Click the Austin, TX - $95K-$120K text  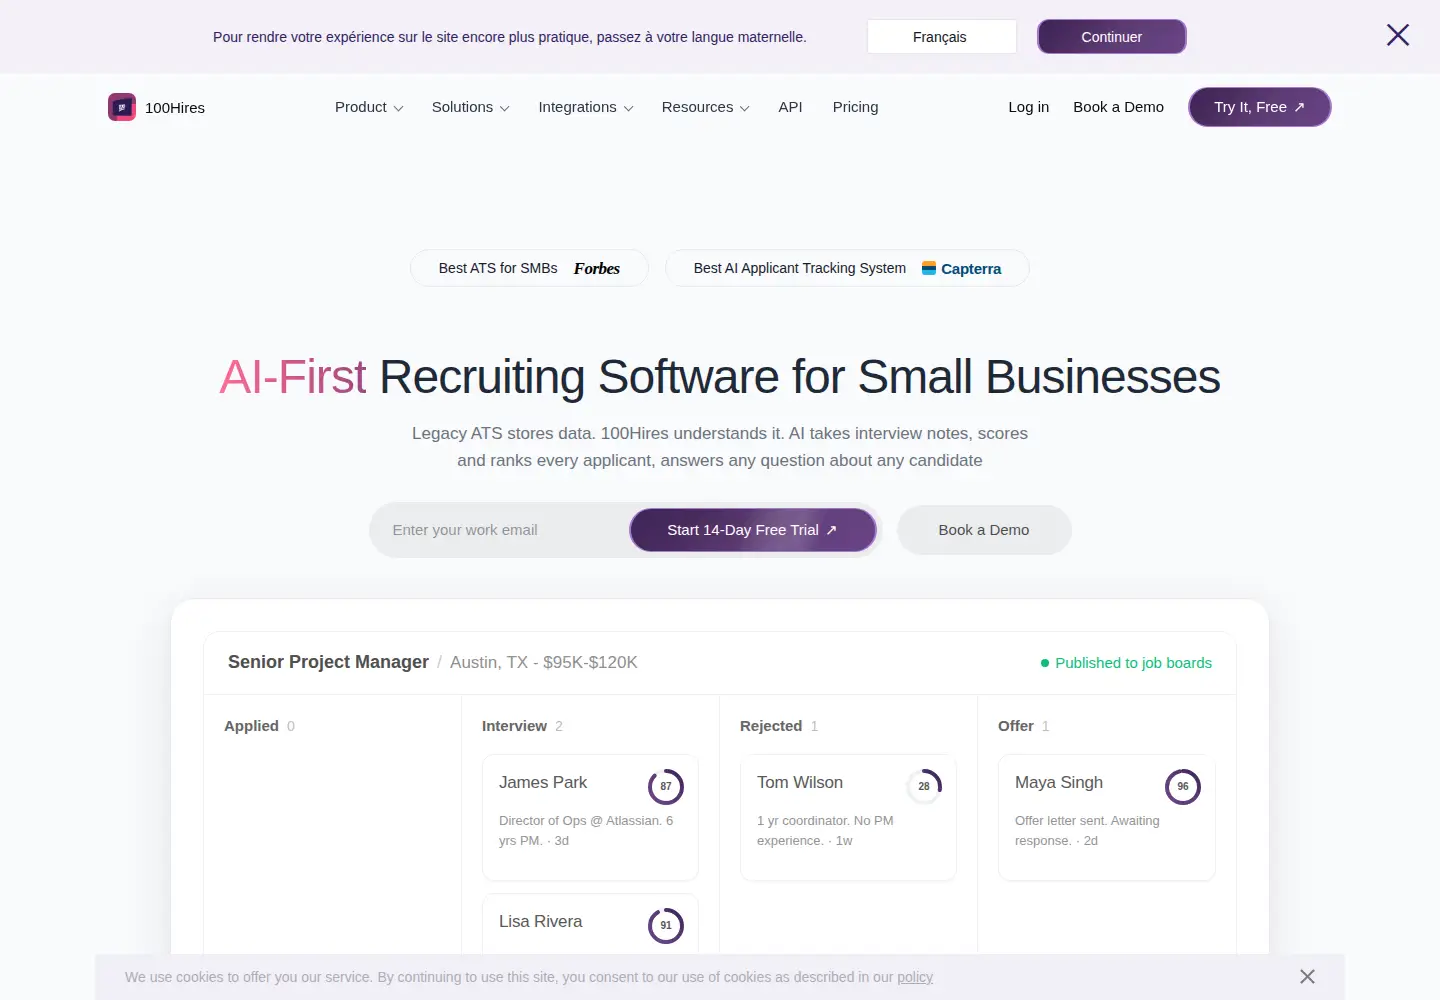pyautogui.click(x=544, y=662)
